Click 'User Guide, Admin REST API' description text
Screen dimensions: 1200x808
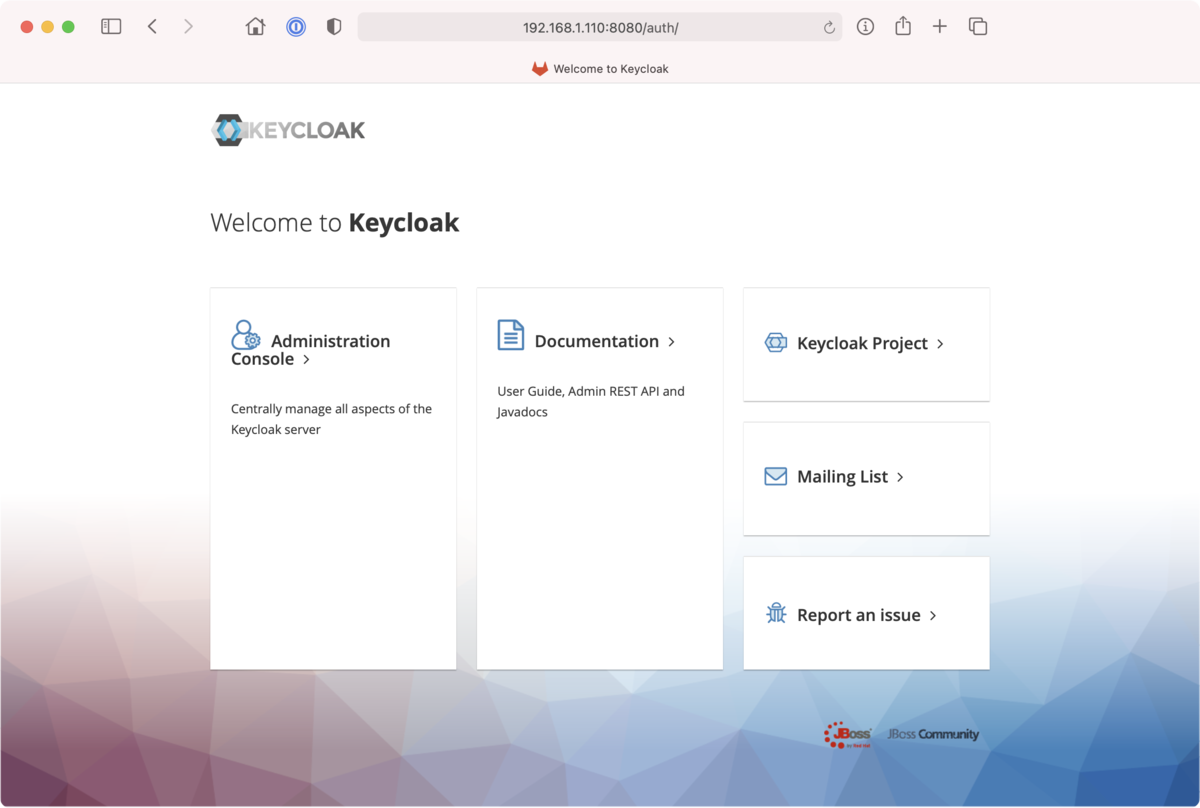(591, 401)
